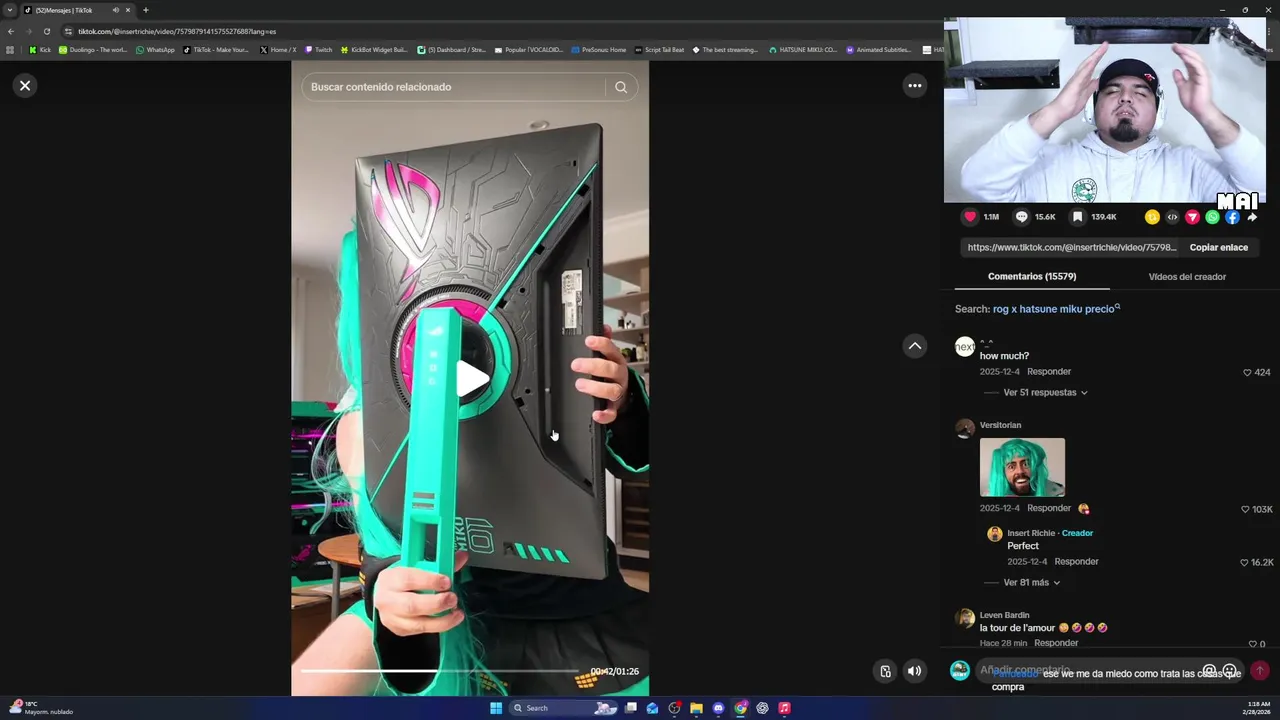Viewport: 1280px width, 720px height.
Task: Open a new browser tab
Action: (x=145, y=10)
